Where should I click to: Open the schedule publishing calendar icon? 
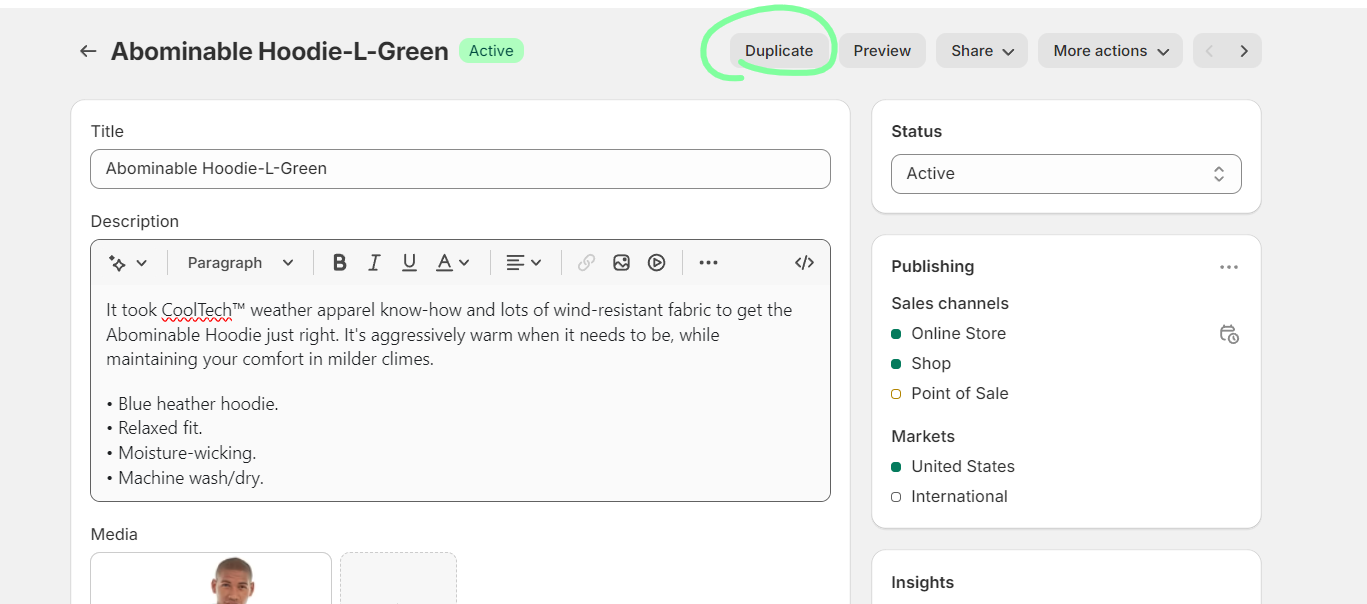(x=1229, y=334)
